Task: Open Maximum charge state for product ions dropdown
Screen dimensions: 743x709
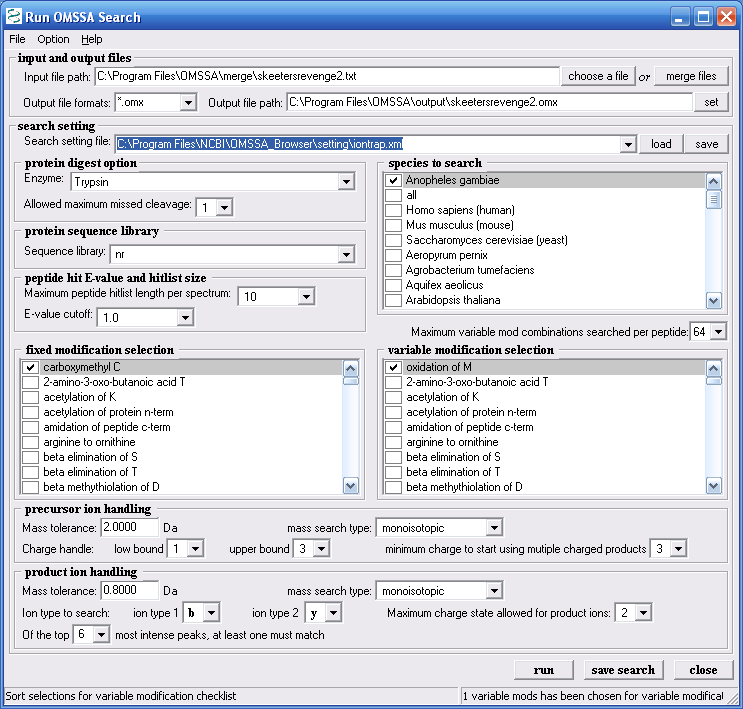Action: point(643,613)
